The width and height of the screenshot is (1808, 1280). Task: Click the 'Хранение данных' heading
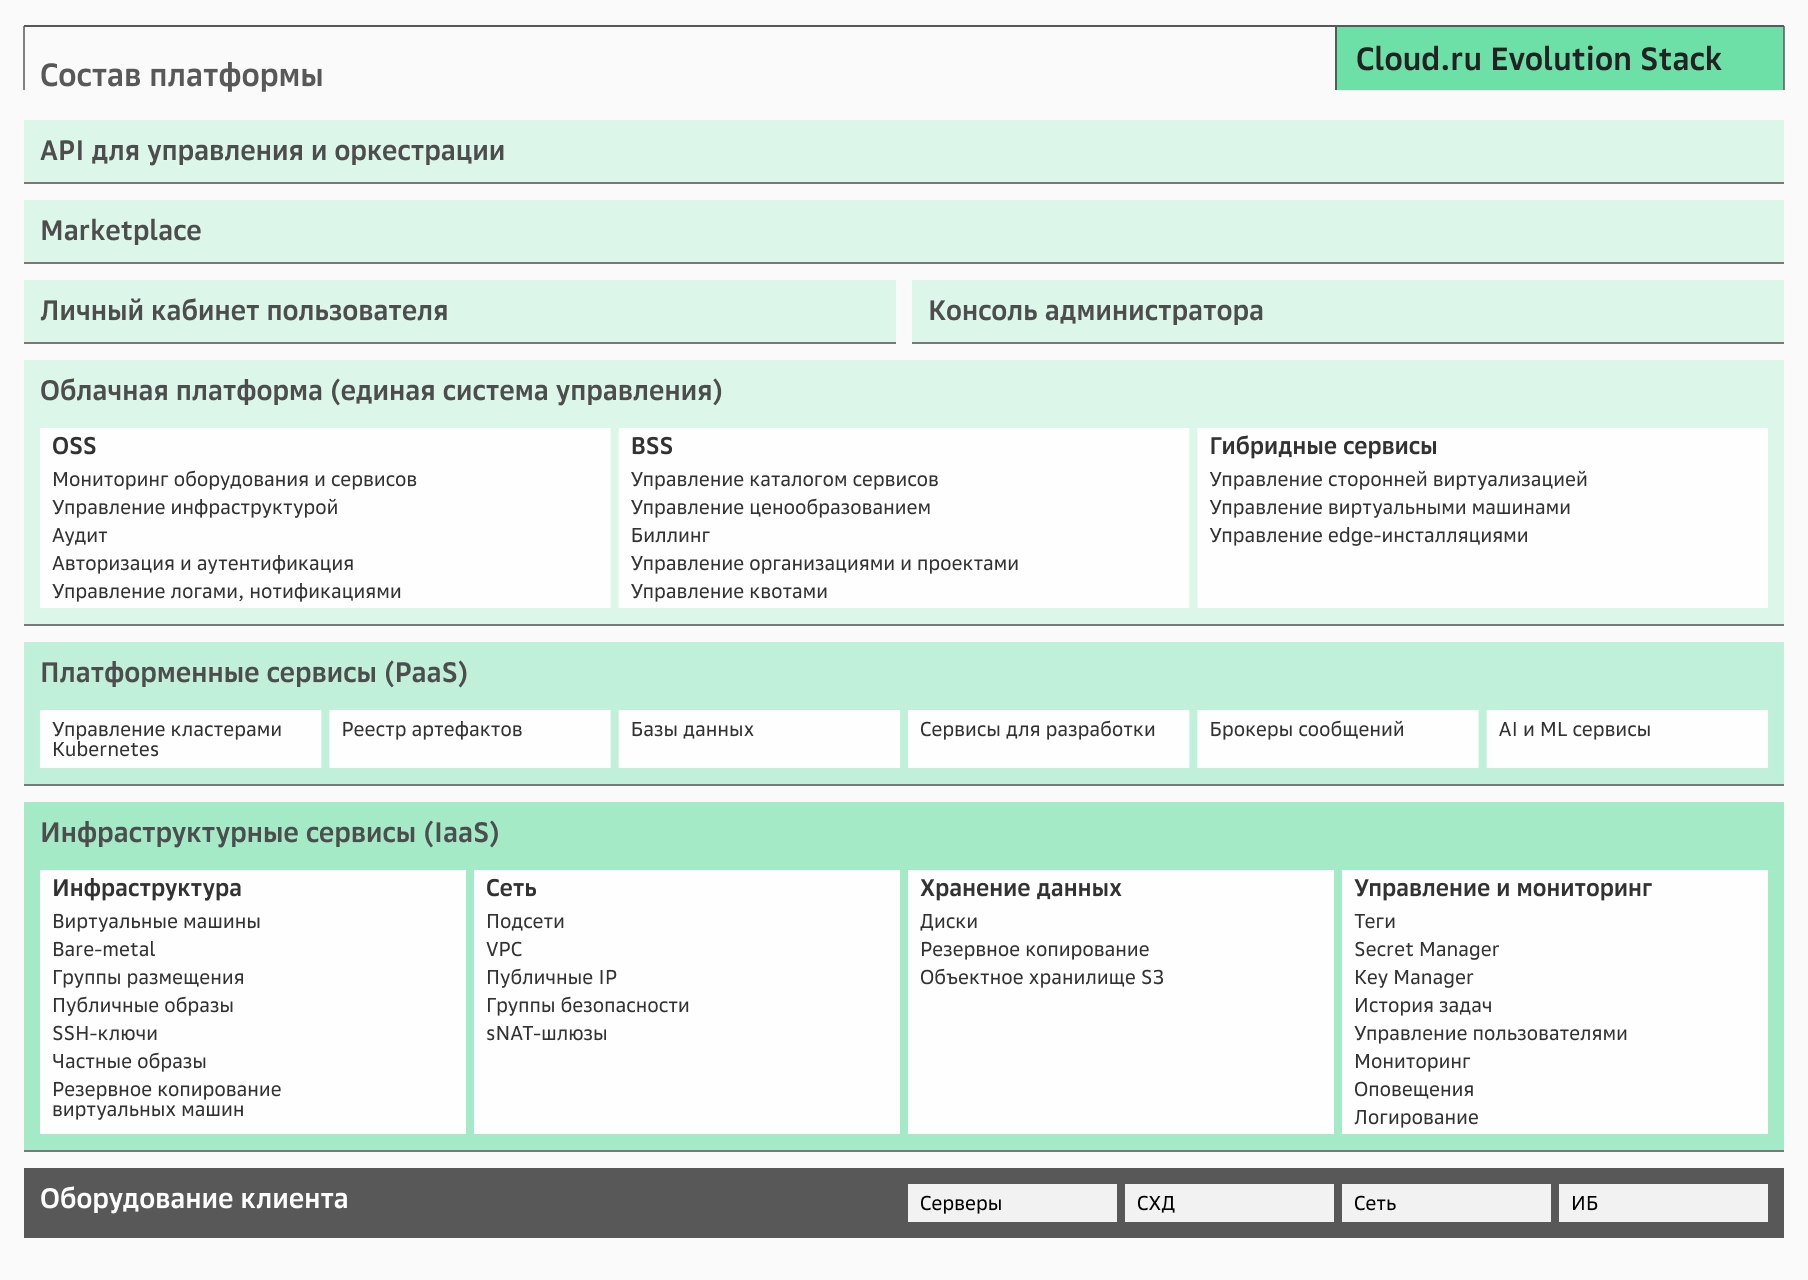tap(1021, 888)
